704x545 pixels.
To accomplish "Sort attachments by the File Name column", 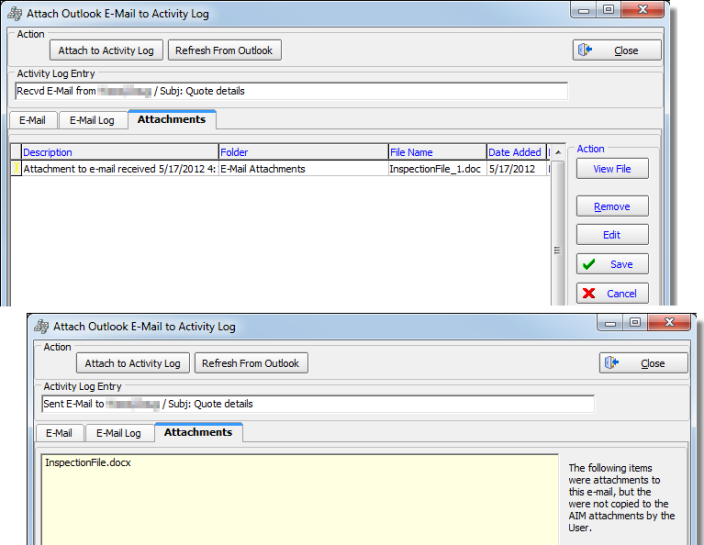I will (x=435, y=152).
